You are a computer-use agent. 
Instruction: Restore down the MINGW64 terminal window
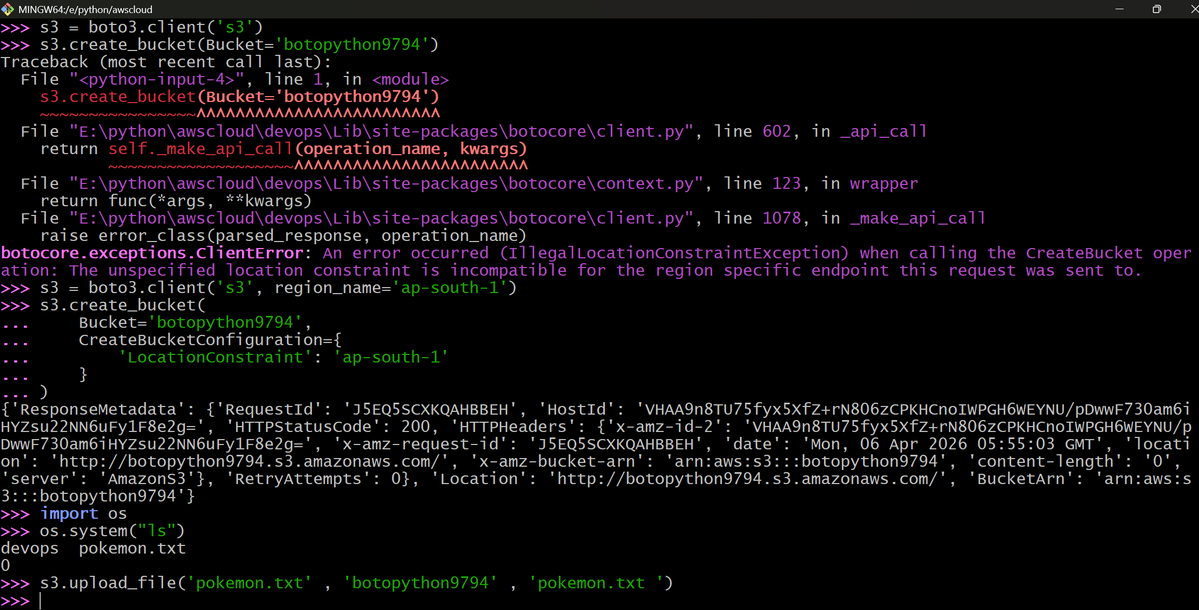[x=1156, y=9]
